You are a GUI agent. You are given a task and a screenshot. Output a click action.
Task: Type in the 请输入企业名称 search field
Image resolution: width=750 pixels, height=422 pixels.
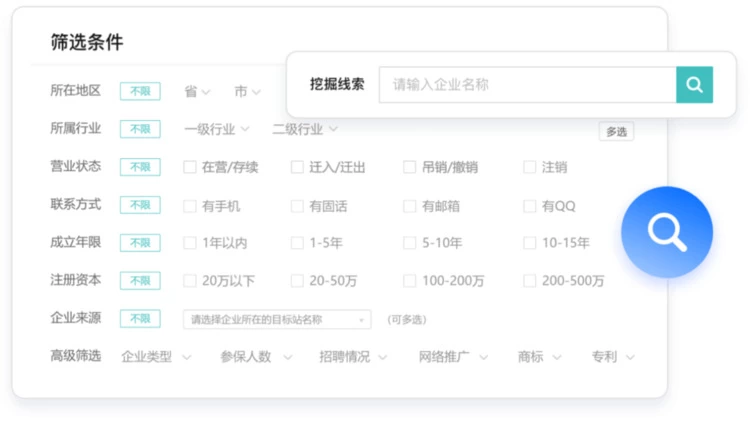click(x=527, y=85)
